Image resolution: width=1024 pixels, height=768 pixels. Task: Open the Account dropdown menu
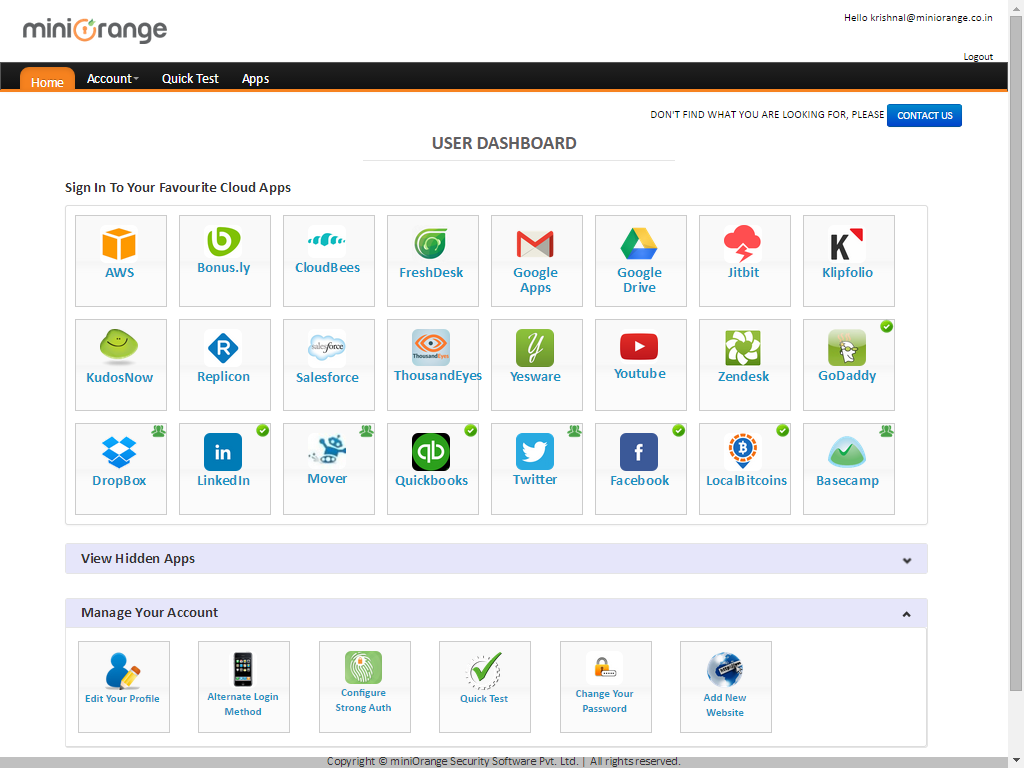[112, 78]
